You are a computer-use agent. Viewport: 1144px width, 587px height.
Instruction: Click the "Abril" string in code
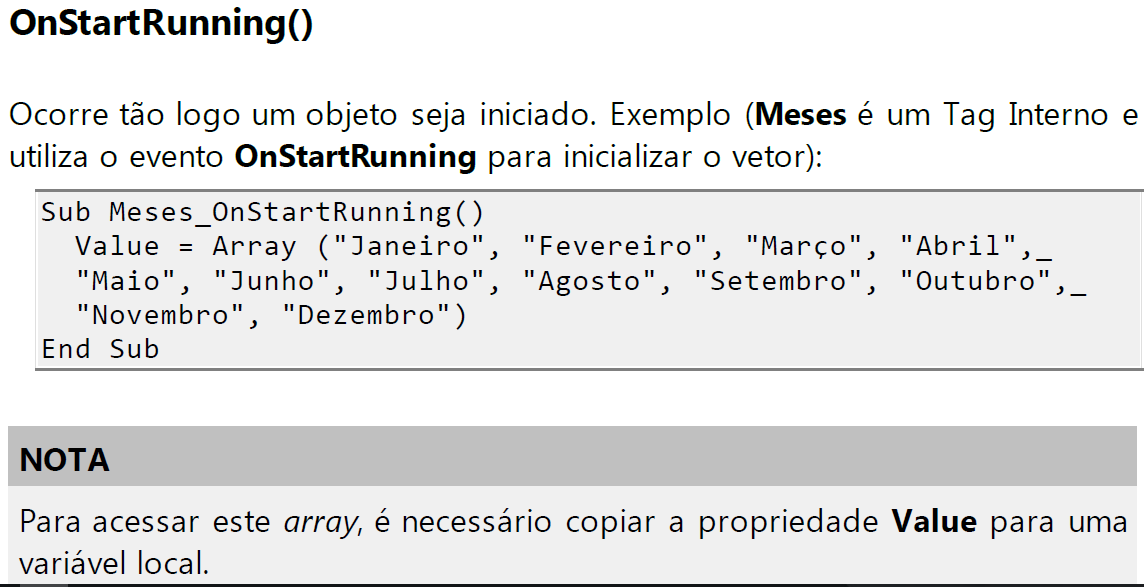coord(959,246)
